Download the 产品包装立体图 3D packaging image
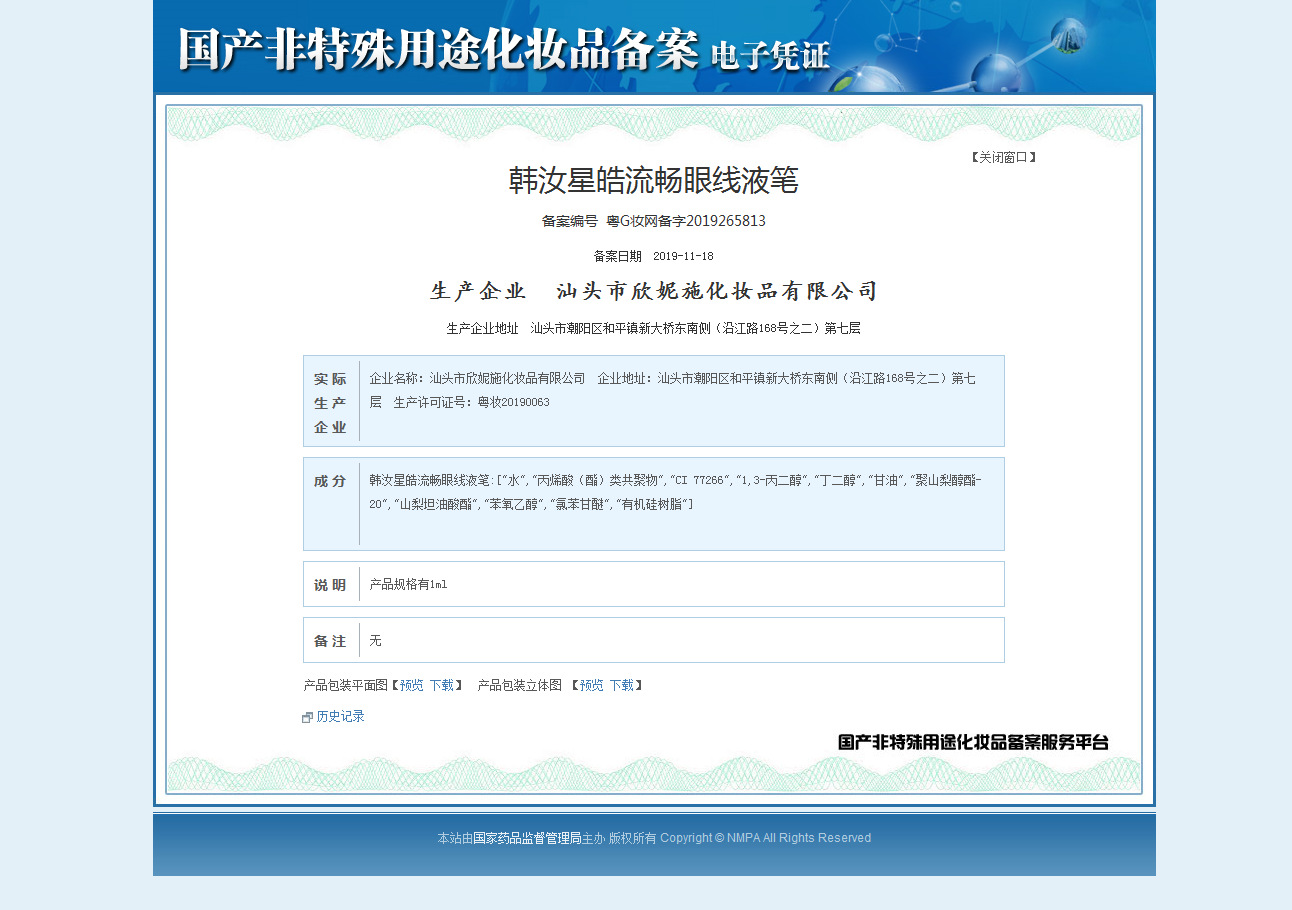 (x=621, y=686)
